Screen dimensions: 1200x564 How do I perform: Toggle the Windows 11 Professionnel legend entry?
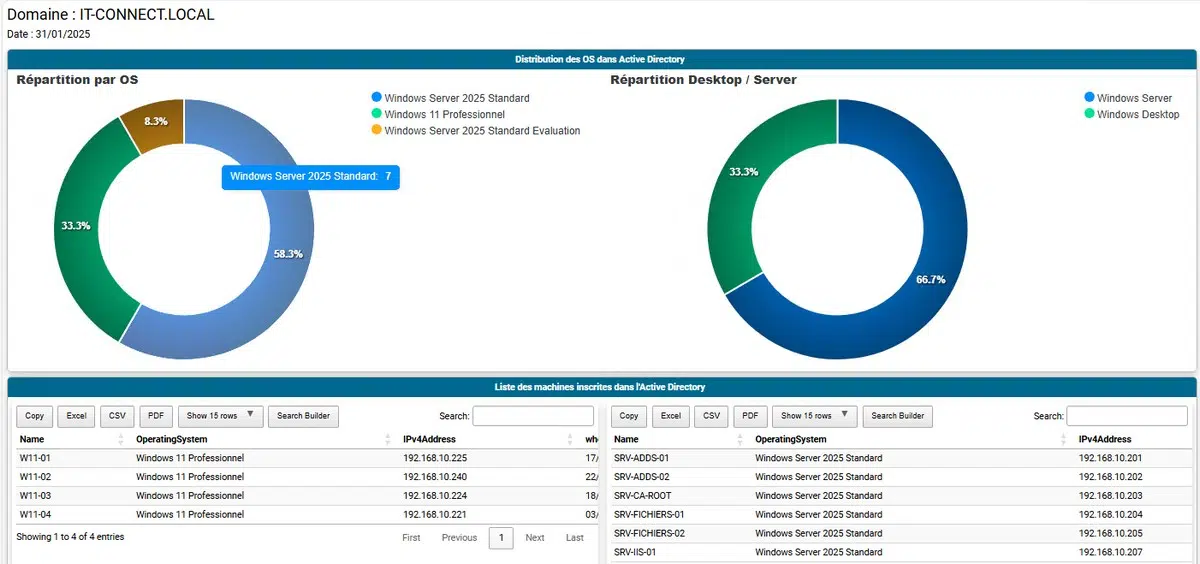[446, 114]
